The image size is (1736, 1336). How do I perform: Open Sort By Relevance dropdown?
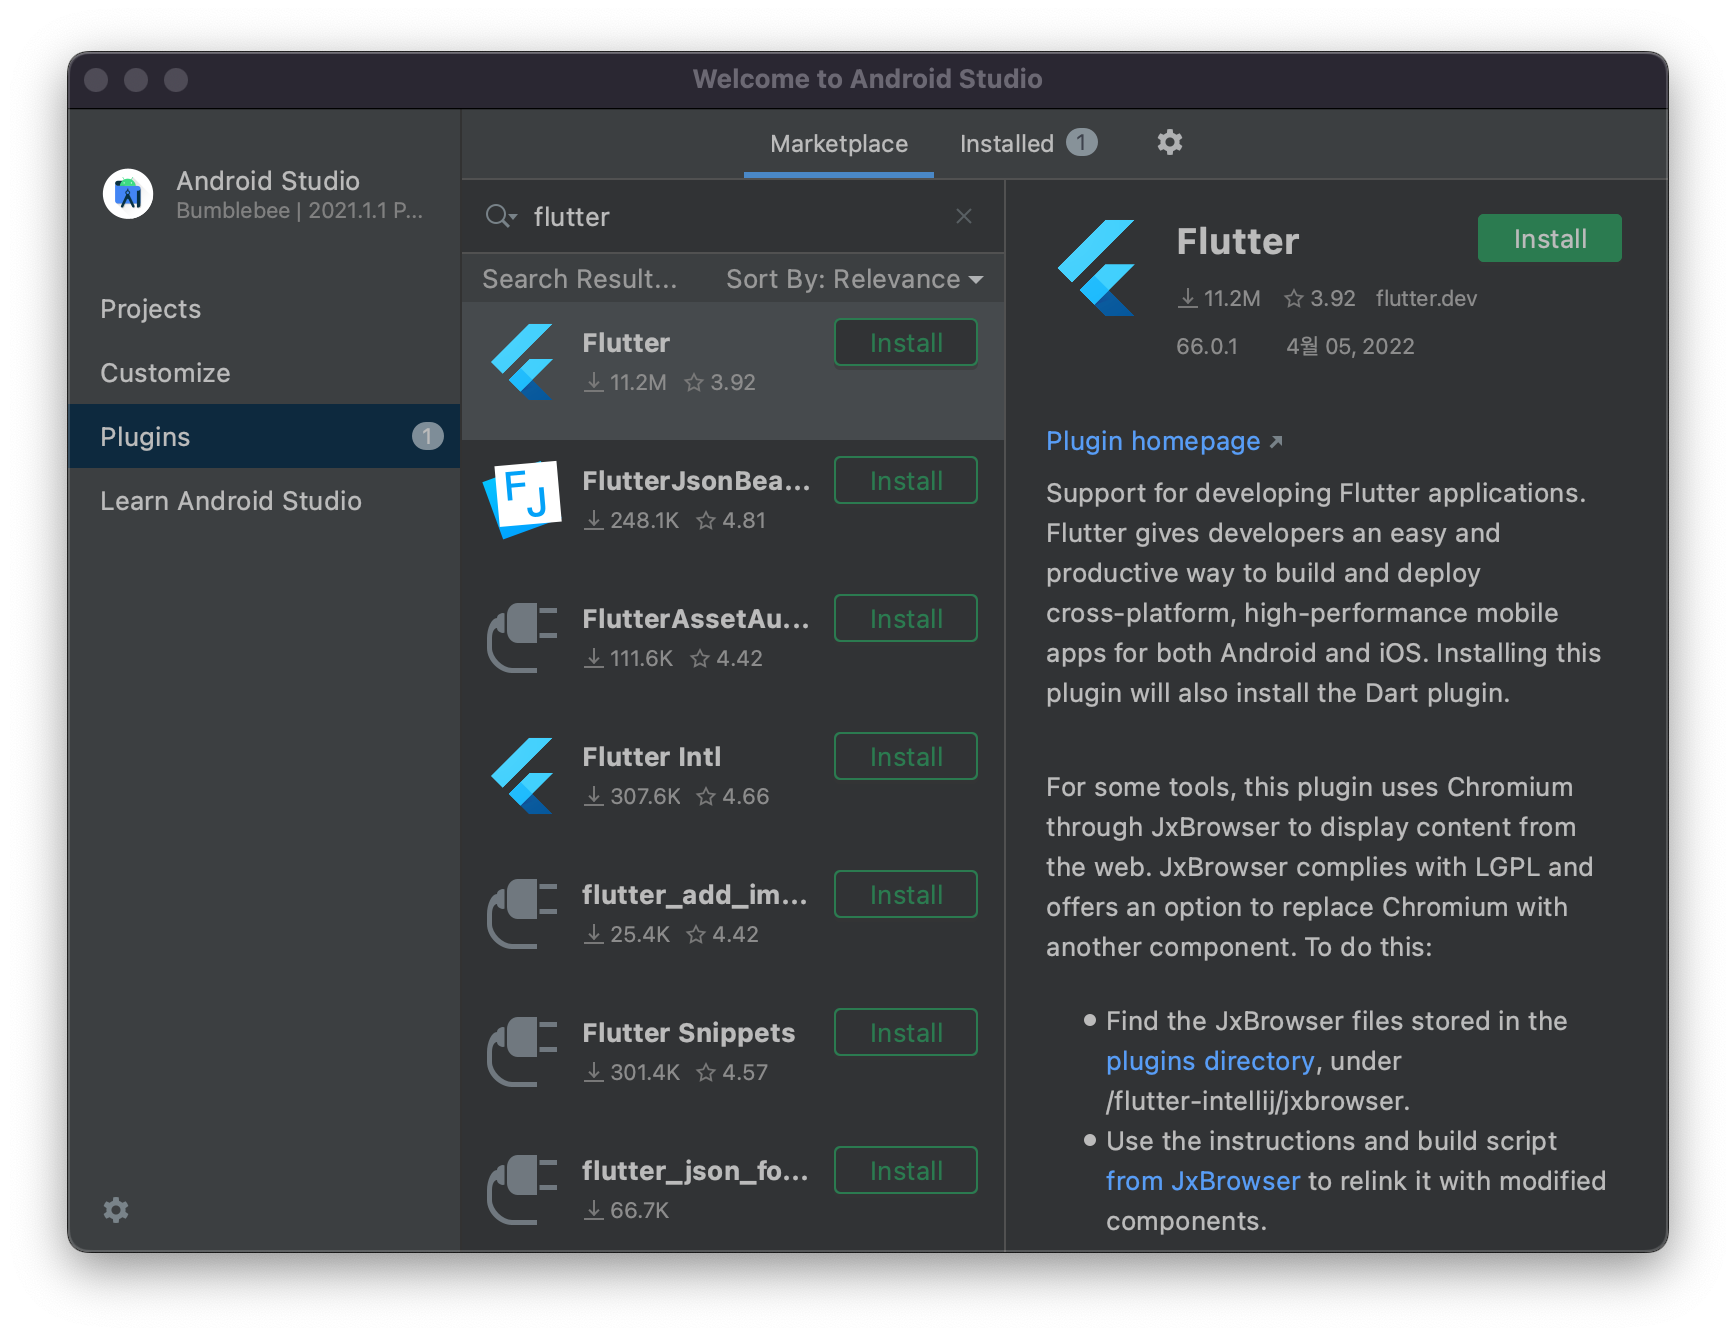(855, 279)
